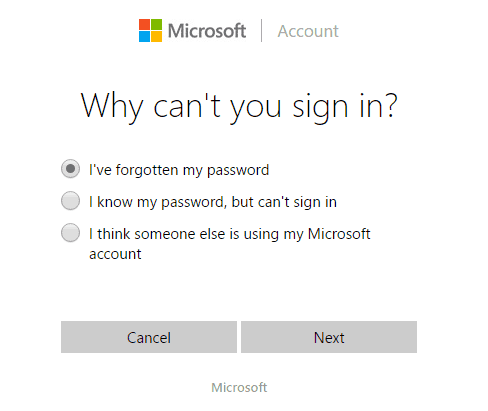Click the green square of the Microsoft logo

157,24
